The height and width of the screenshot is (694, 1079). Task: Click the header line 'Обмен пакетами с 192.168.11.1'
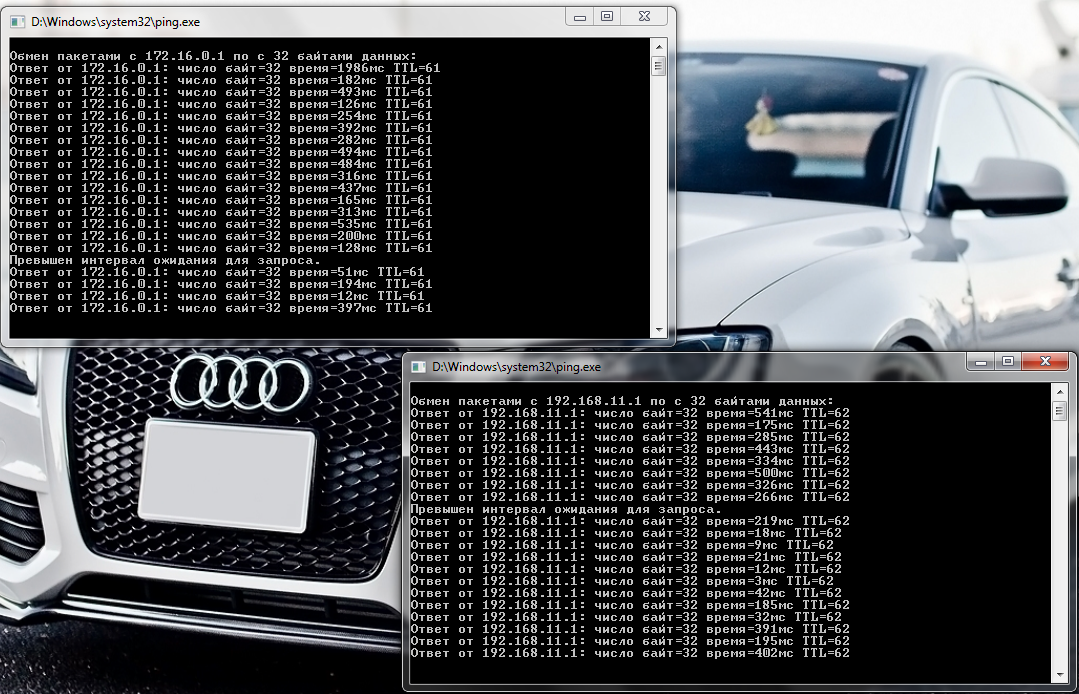click(622, 401)
